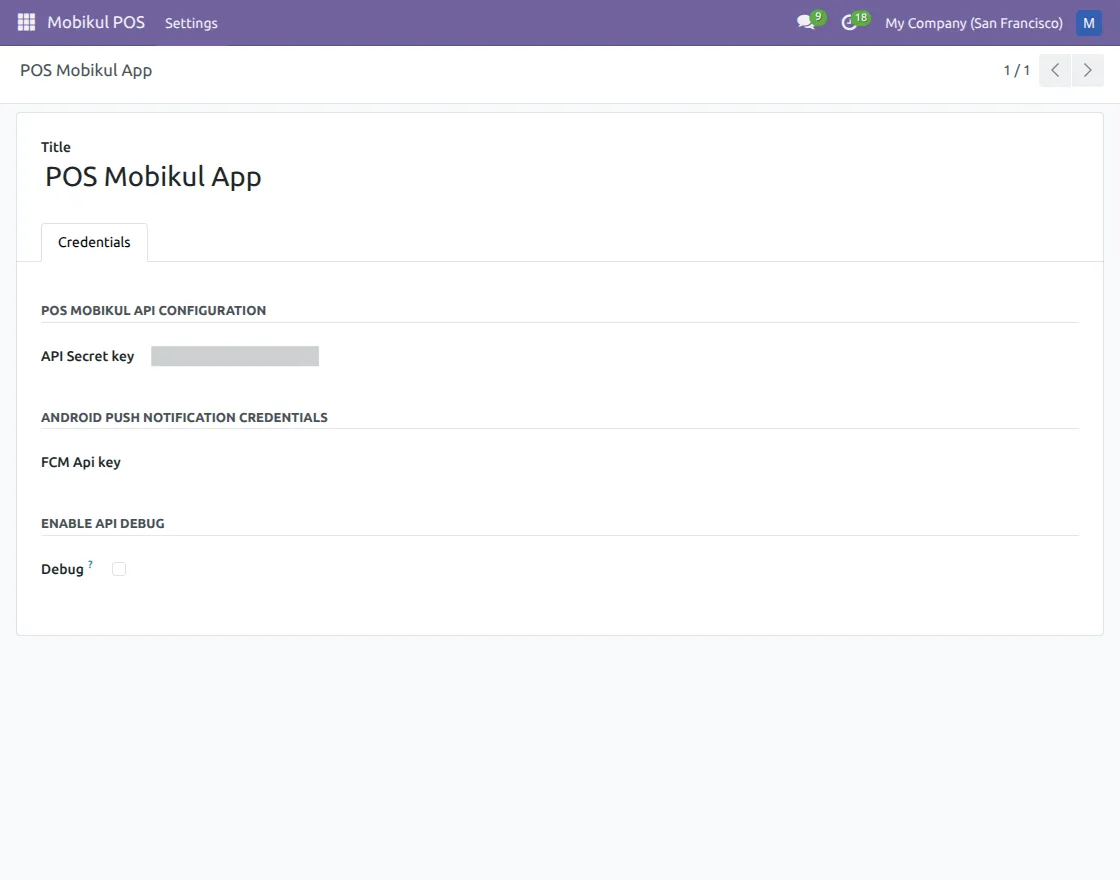The width and height of the screenshot is (1120, 880).
Task: Show Debug field help question mark
Action: pos(90,564)
